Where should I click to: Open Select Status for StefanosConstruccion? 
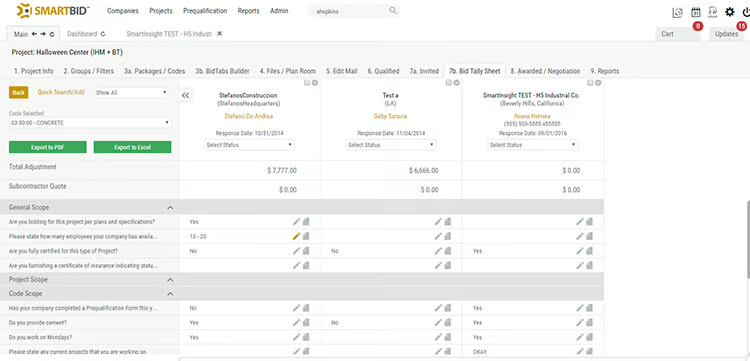coord(250,144)
